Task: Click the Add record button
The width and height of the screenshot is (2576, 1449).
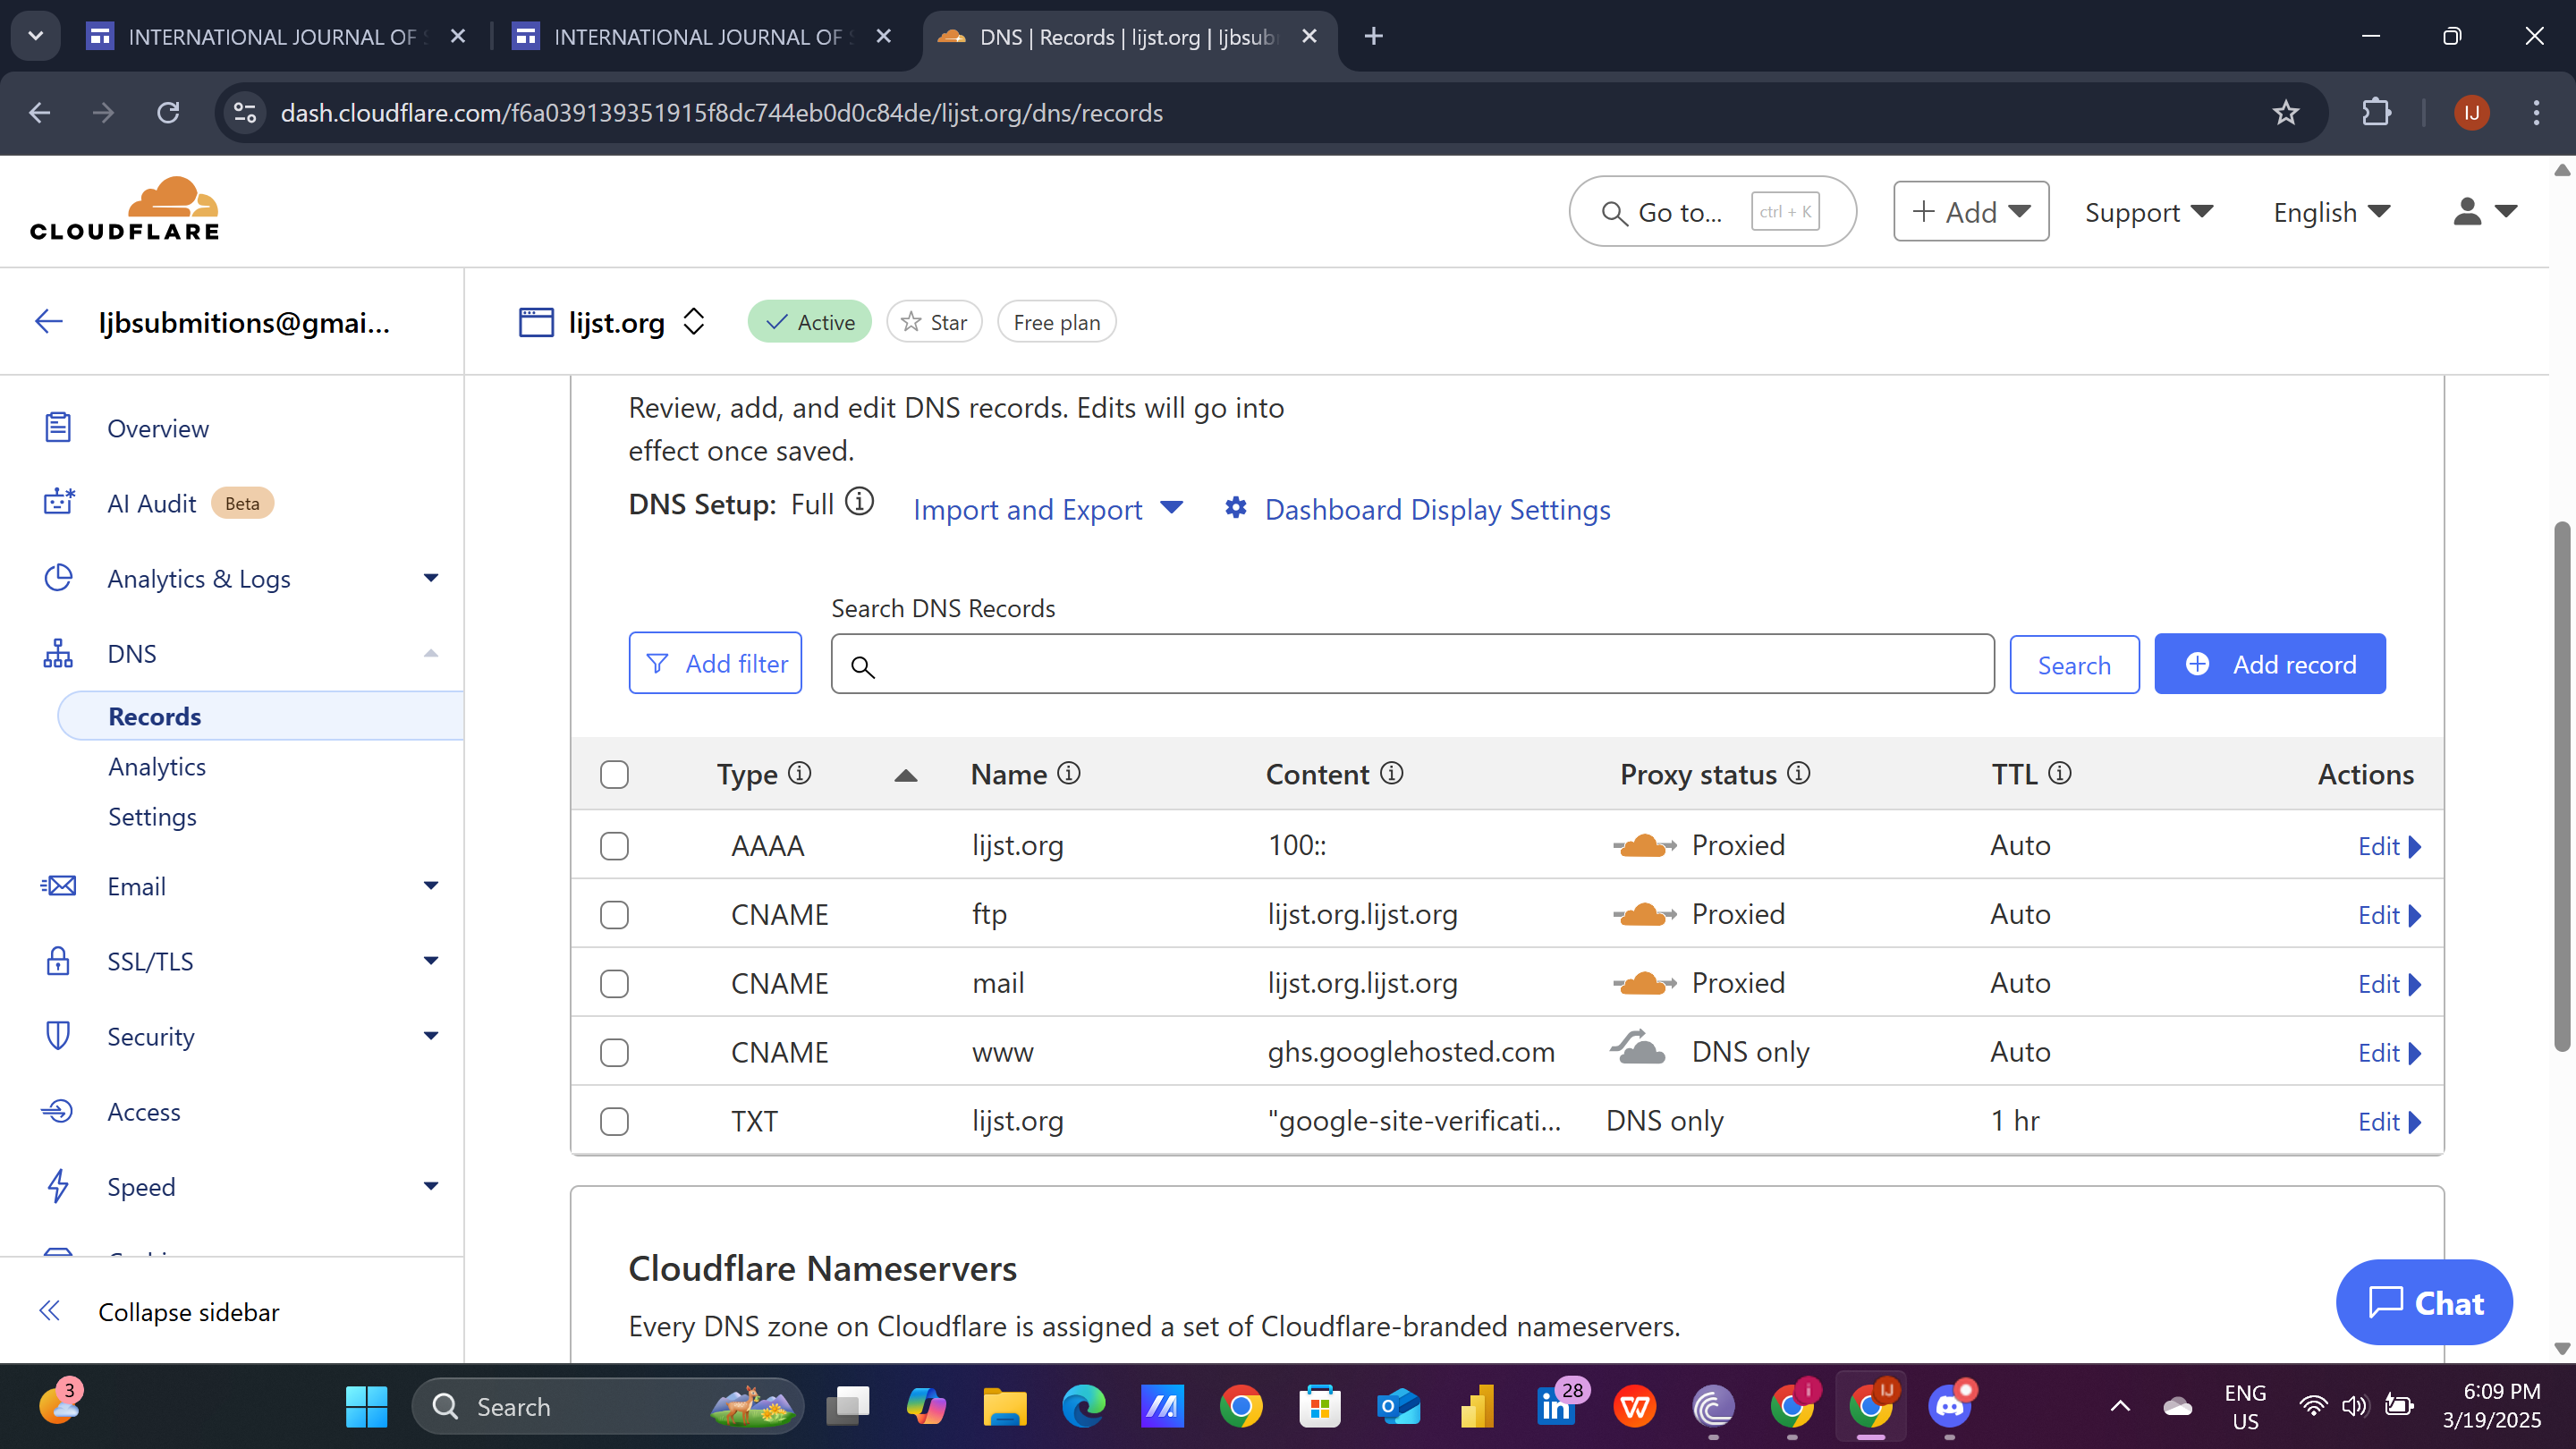Action: click(2269, 664)
